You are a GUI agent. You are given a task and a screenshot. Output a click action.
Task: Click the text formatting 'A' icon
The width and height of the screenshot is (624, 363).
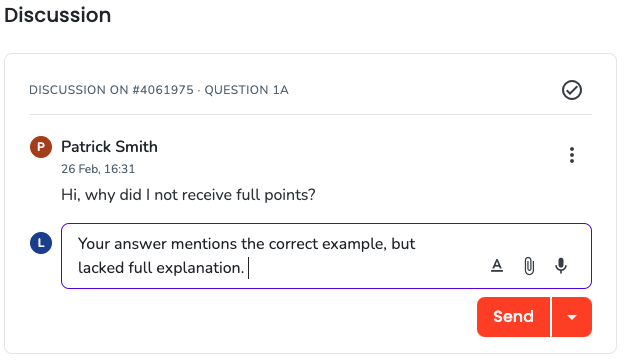click(497, 265)
